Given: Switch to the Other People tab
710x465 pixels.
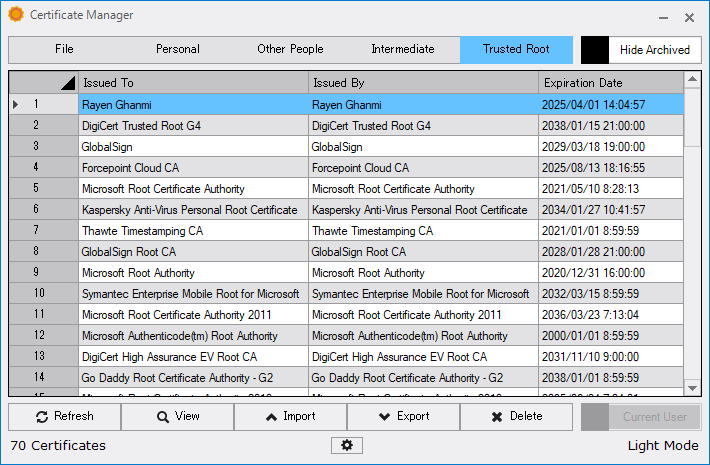Looking at the screenshot, I should [290, 49].
